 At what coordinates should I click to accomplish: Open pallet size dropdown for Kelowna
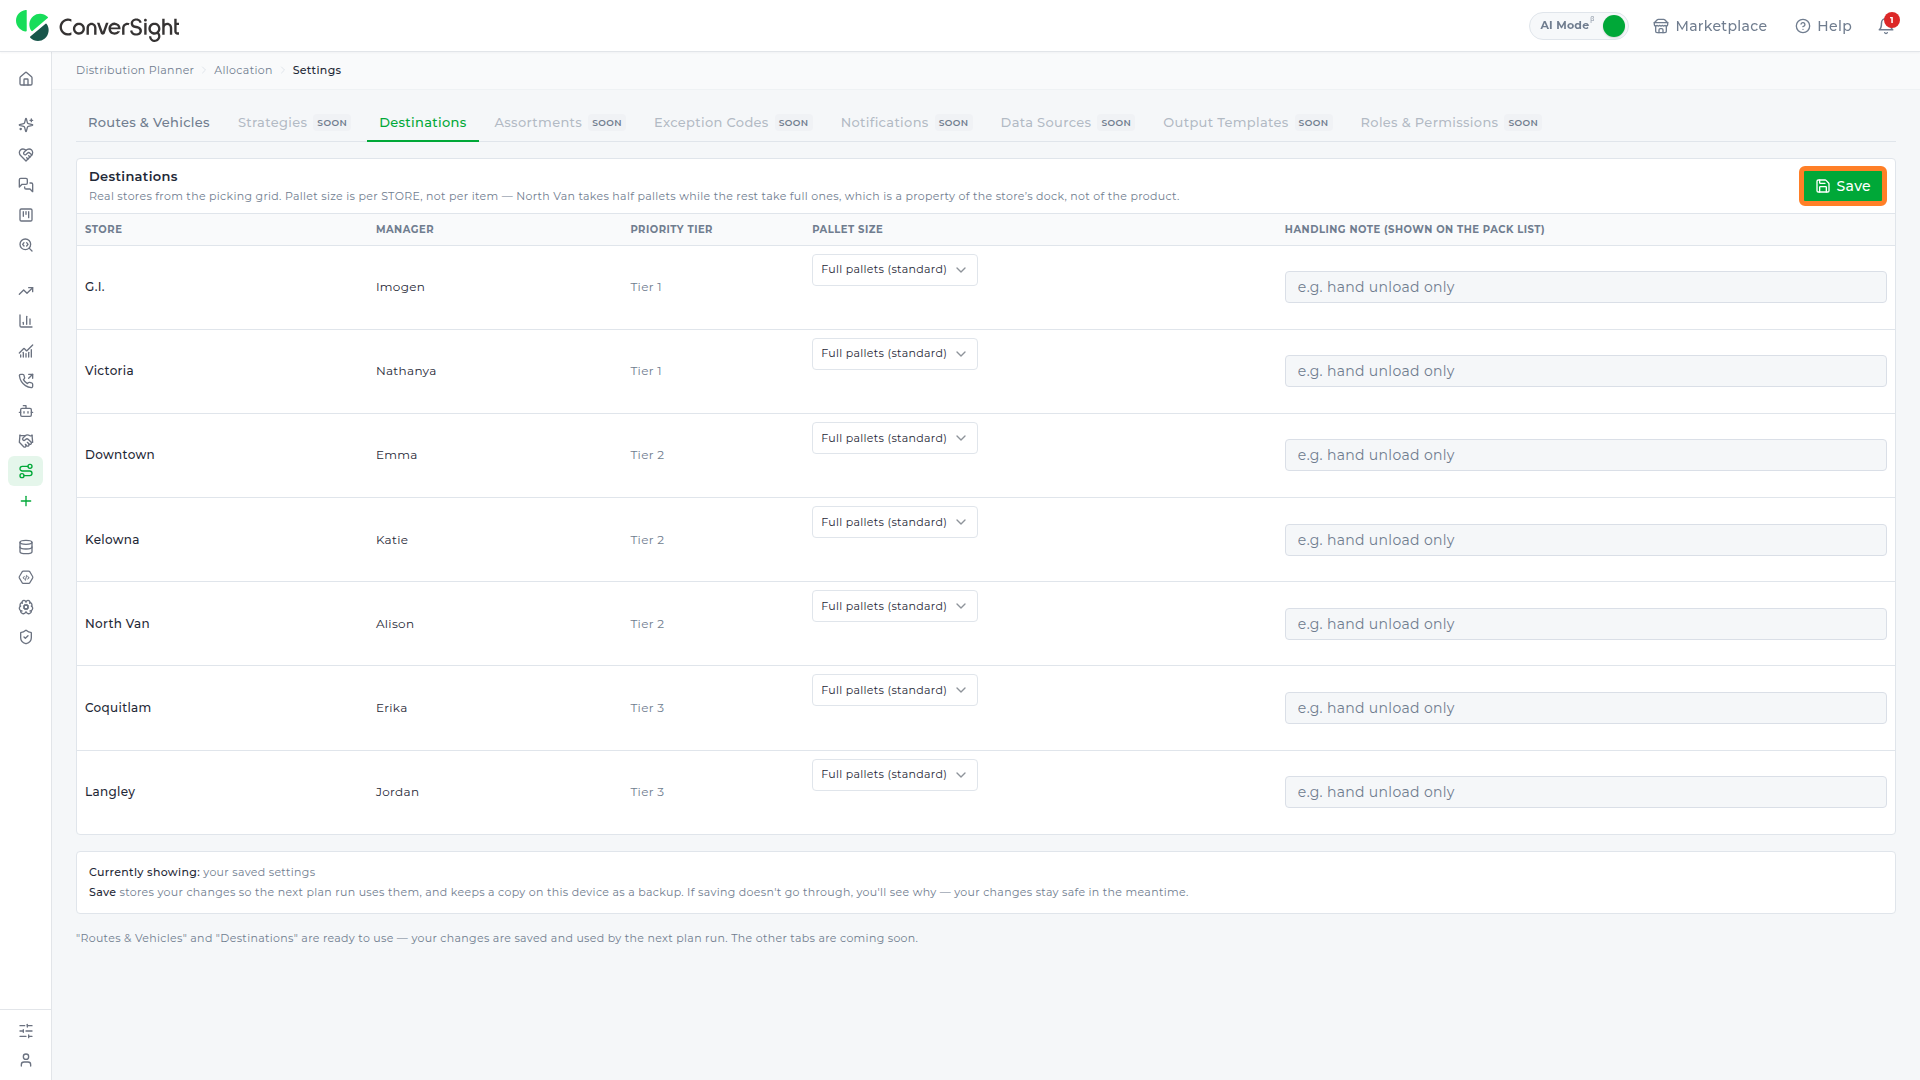click(x=894, y=522)
